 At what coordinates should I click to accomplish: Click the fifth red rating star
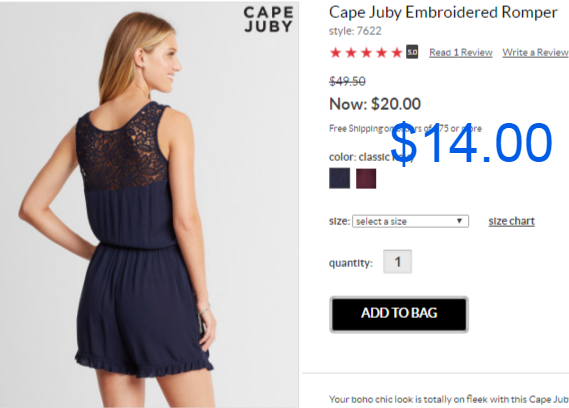(x=397, y=53)
